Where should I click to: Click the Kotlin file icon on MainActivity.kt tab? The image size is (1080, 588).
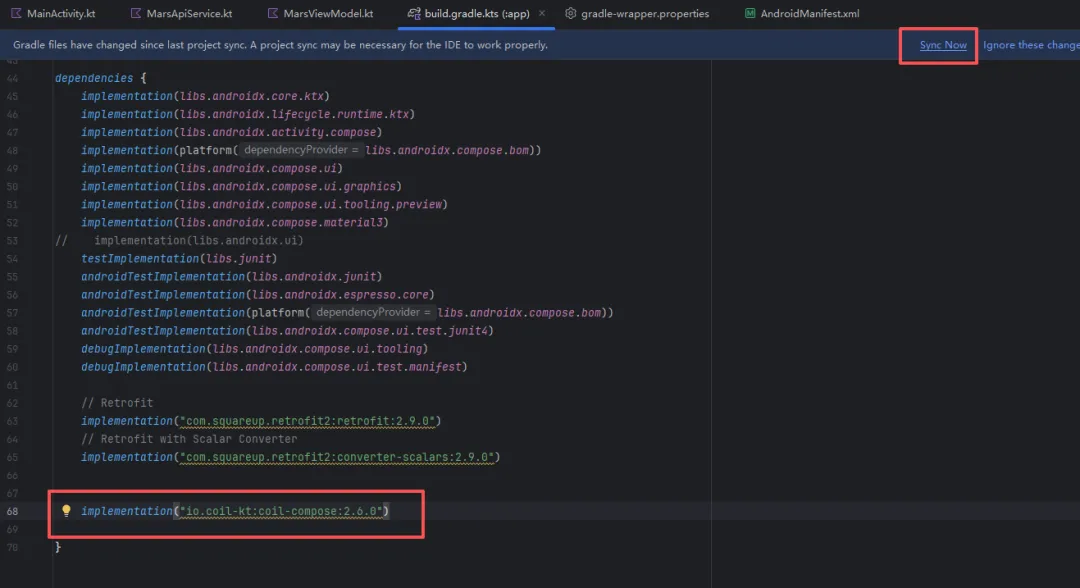(16, 13)
